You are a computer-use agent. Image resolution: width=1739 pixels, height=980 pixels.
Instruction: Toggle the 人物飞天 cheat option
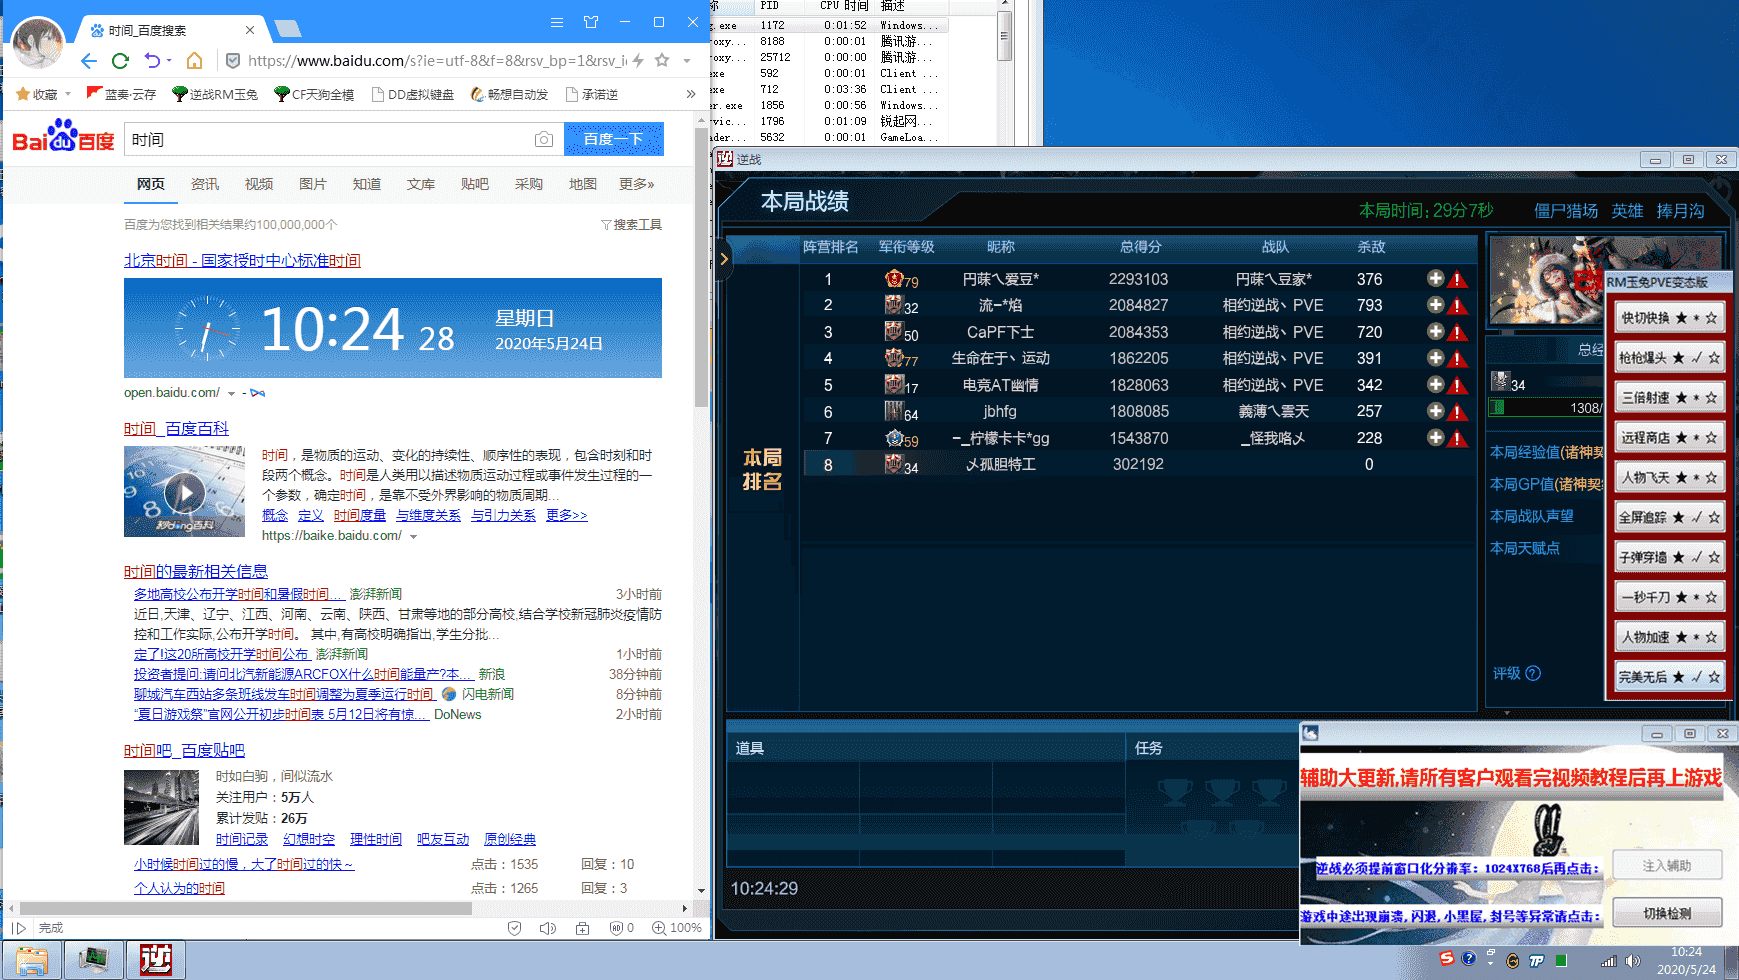[1670, 478]
